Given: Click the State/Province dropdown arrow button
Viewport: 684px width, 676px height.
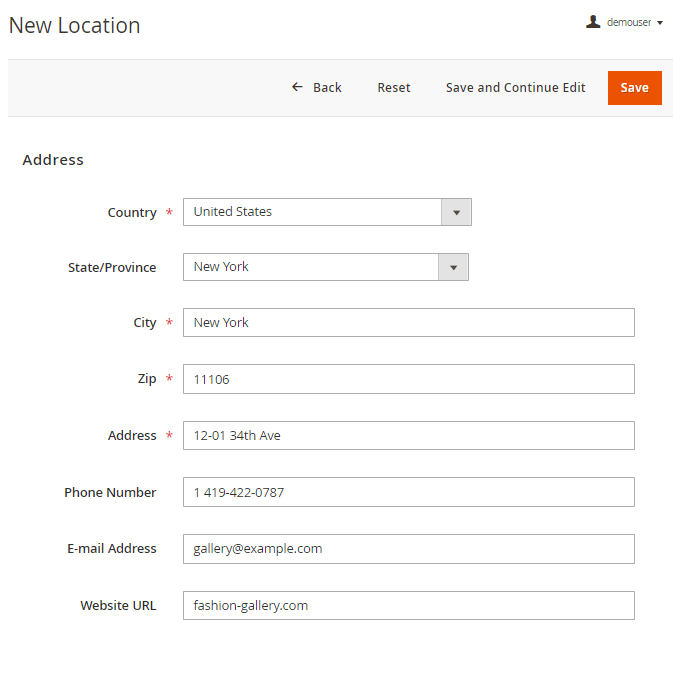Looking at the screenshot, I should tap(453, 267).
